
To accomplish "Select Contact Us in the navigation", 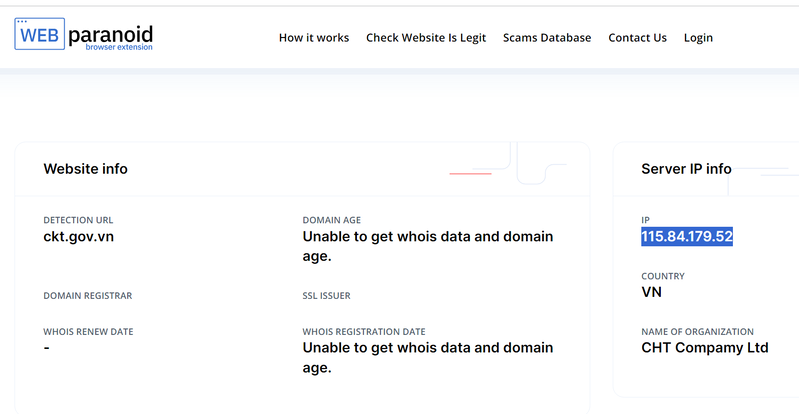I will click(637, 38).
